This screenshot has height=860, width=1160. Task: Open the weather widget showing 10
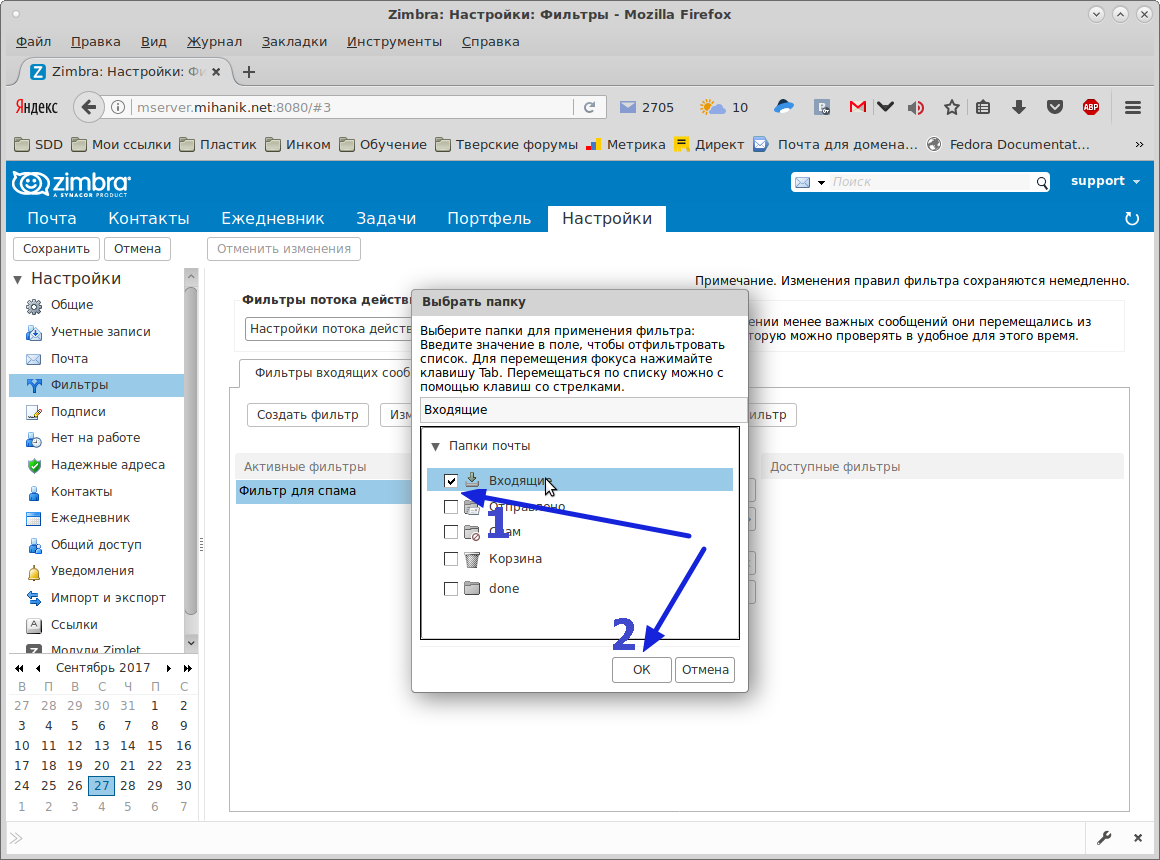click(724, 107)
